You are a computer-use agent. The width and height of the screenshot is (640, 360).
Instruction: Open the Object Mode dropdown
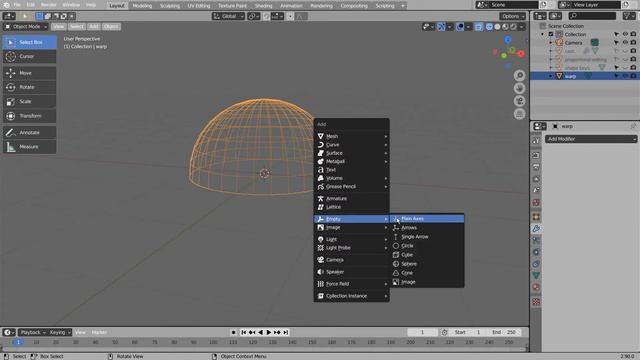(x=25, y=27)
